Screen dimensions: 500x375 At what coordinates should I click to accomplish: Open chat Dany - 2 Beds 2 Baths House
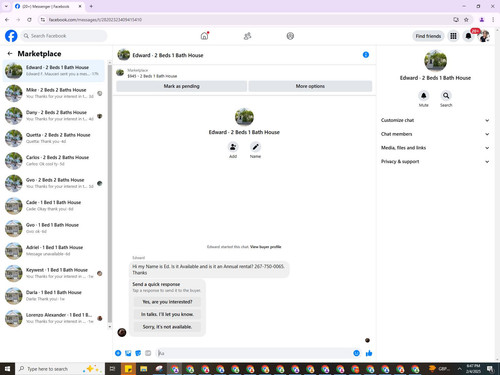(53, 116)
